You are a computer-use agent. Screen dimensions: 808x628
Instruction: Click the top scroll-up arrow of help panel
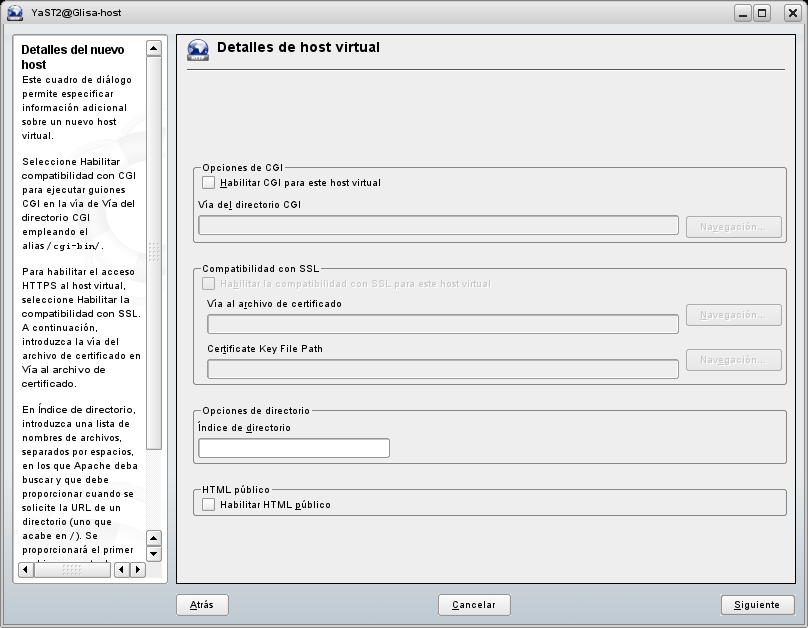click(153, 47)
